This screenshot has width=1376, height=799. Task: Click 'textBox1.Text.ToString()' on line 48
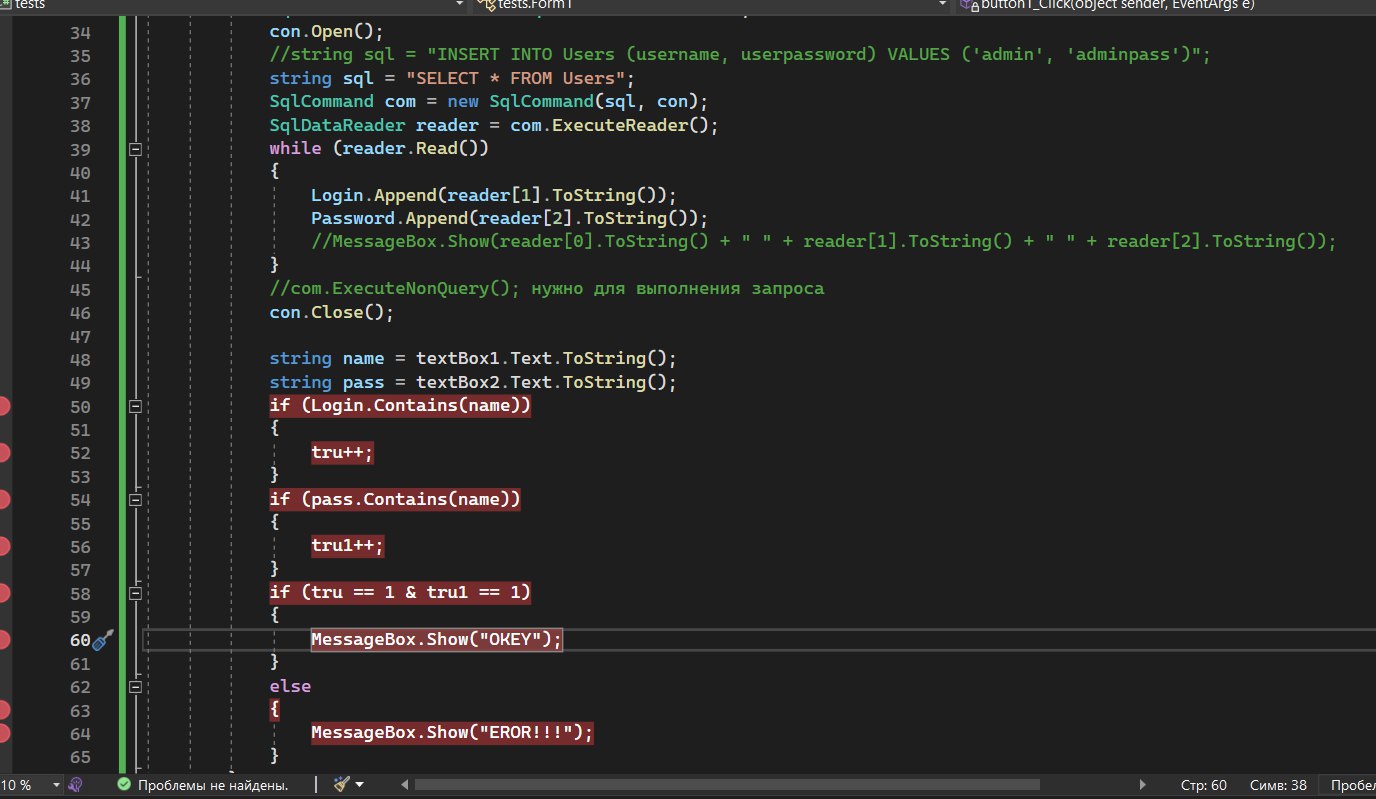pos(541,359)
